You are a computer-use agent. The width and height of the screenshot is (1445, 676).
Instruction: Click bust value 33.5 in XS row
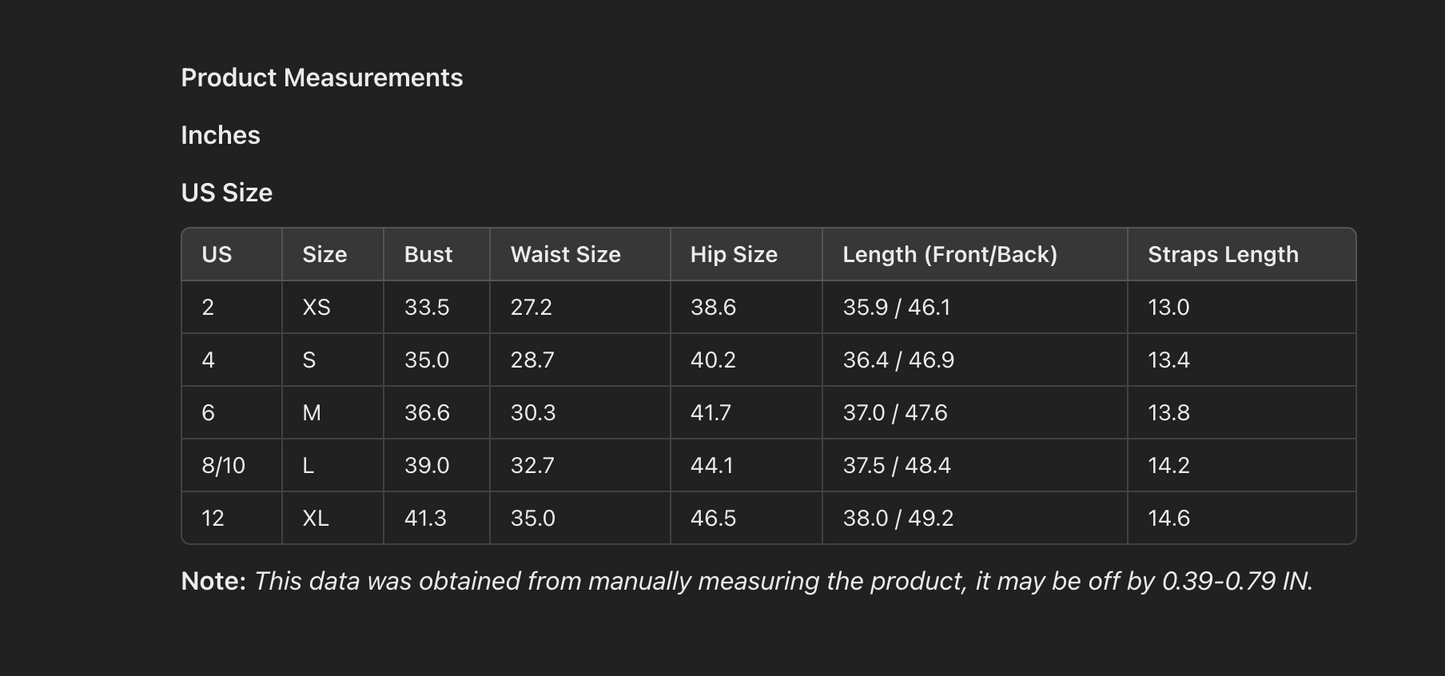tap(427, 308)
